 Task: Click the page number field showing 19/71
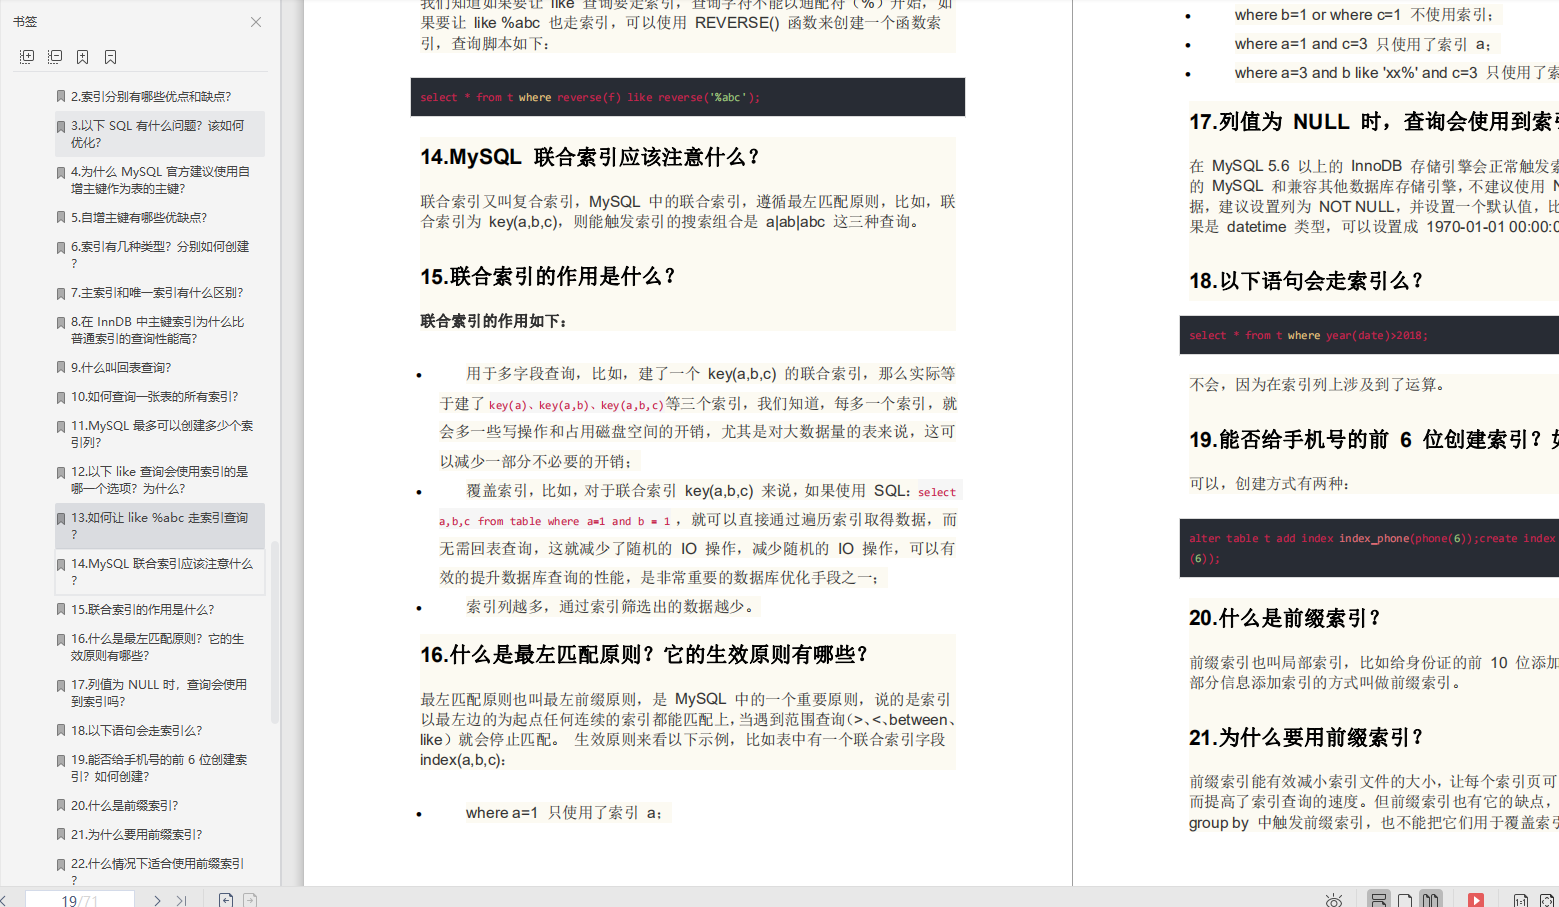(x=80, y=900)
